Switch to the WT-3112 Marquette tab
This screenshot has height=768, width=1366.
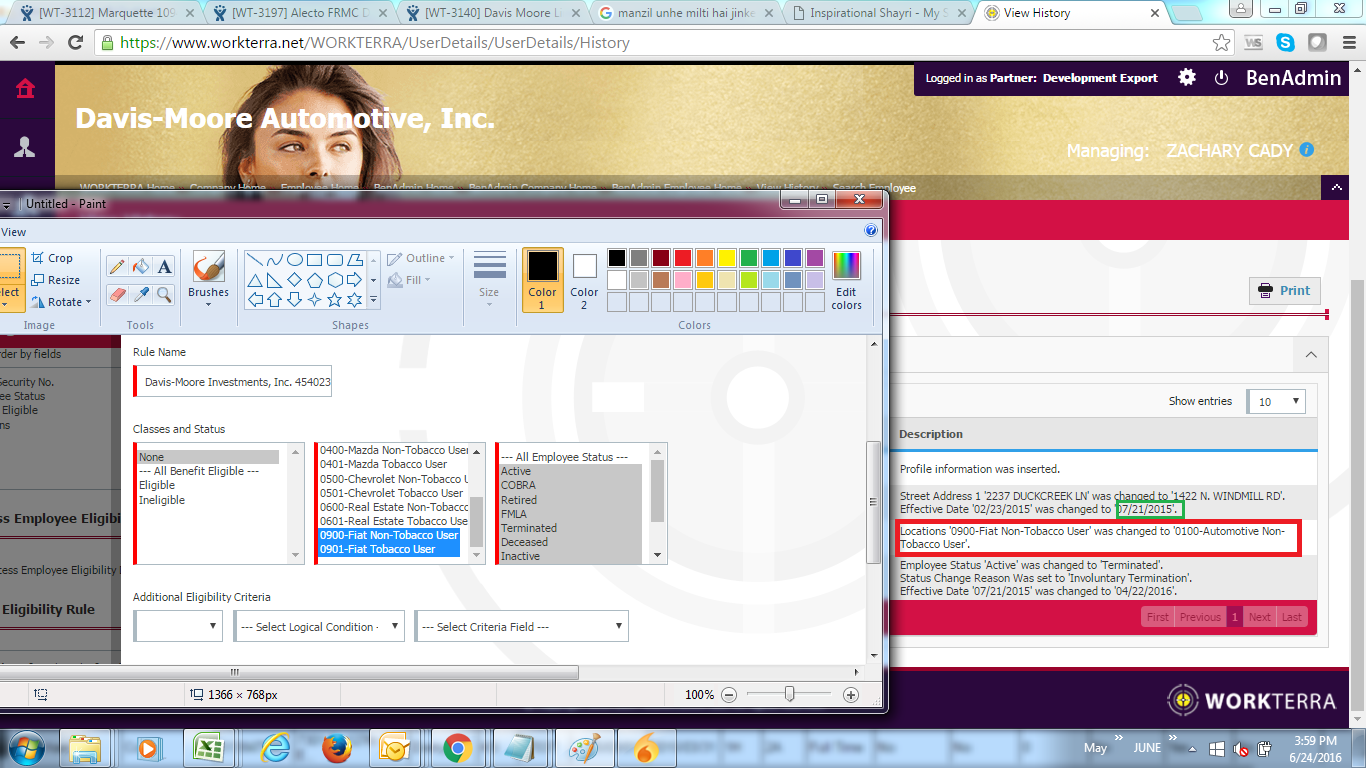point(106,13)
